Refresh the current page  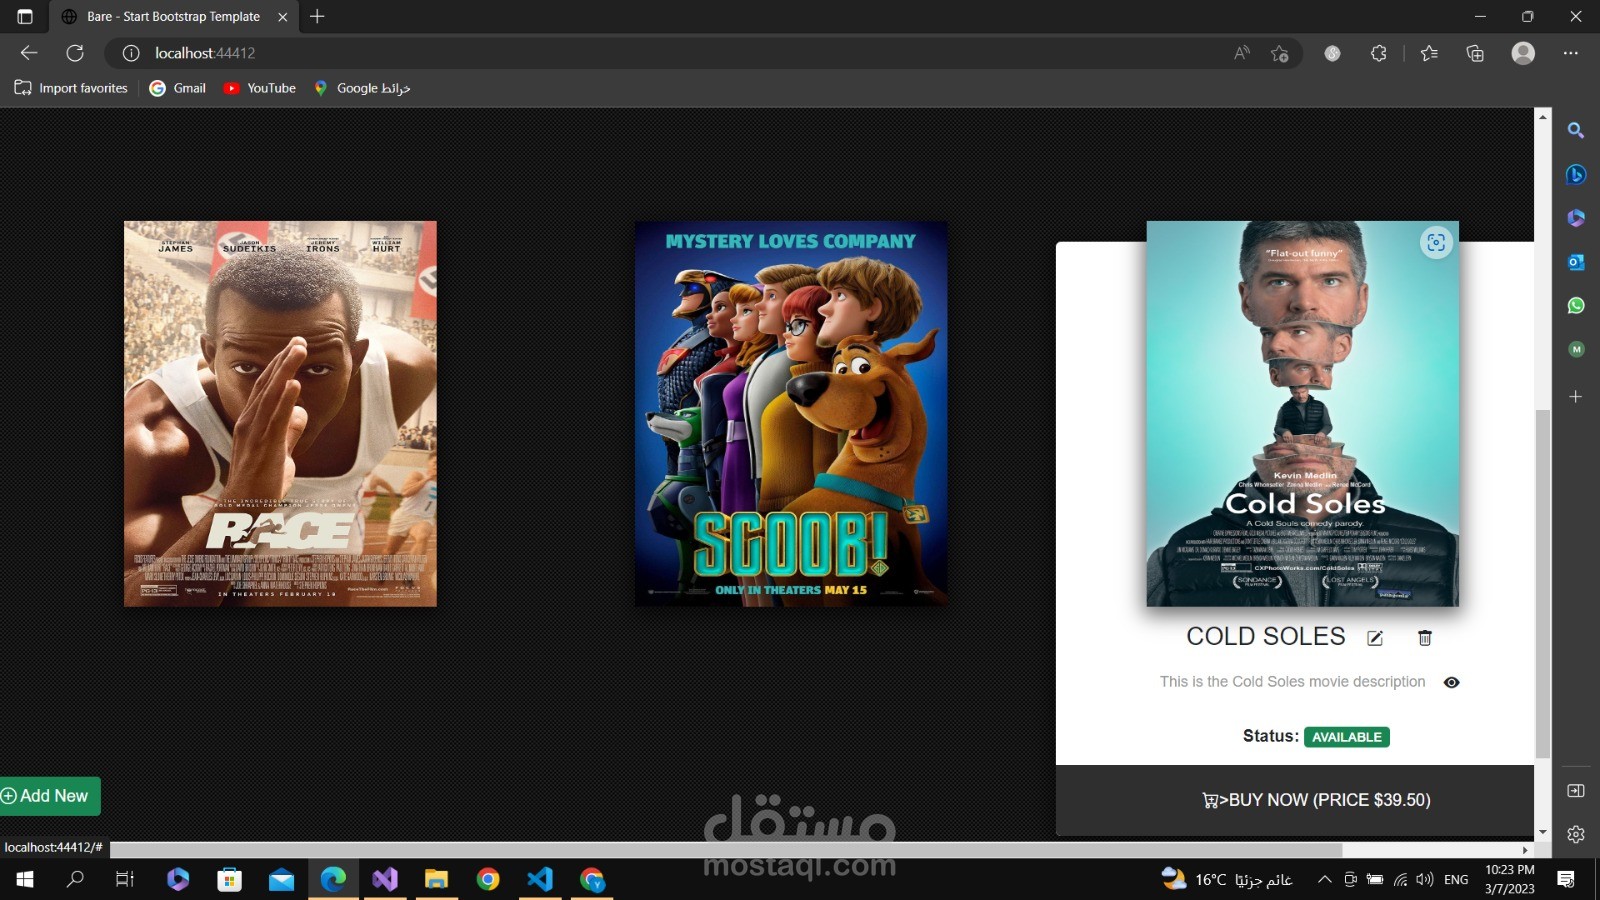[75, 53]
